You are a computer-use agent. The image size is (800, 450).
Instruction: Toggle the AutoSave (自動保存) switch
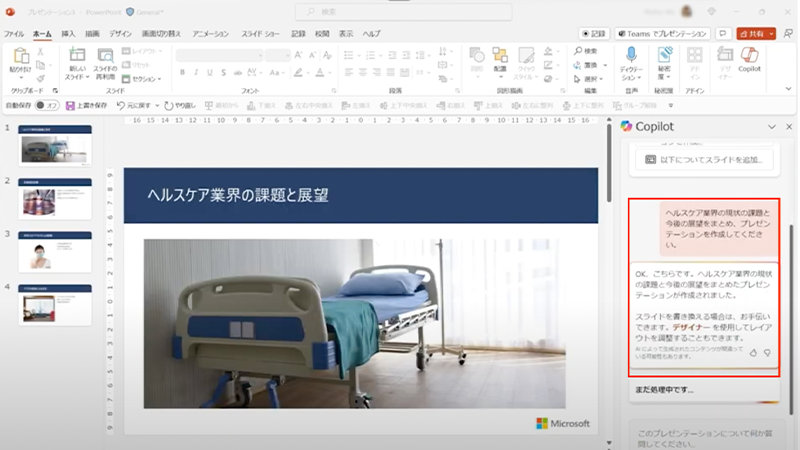pos(46,105)
